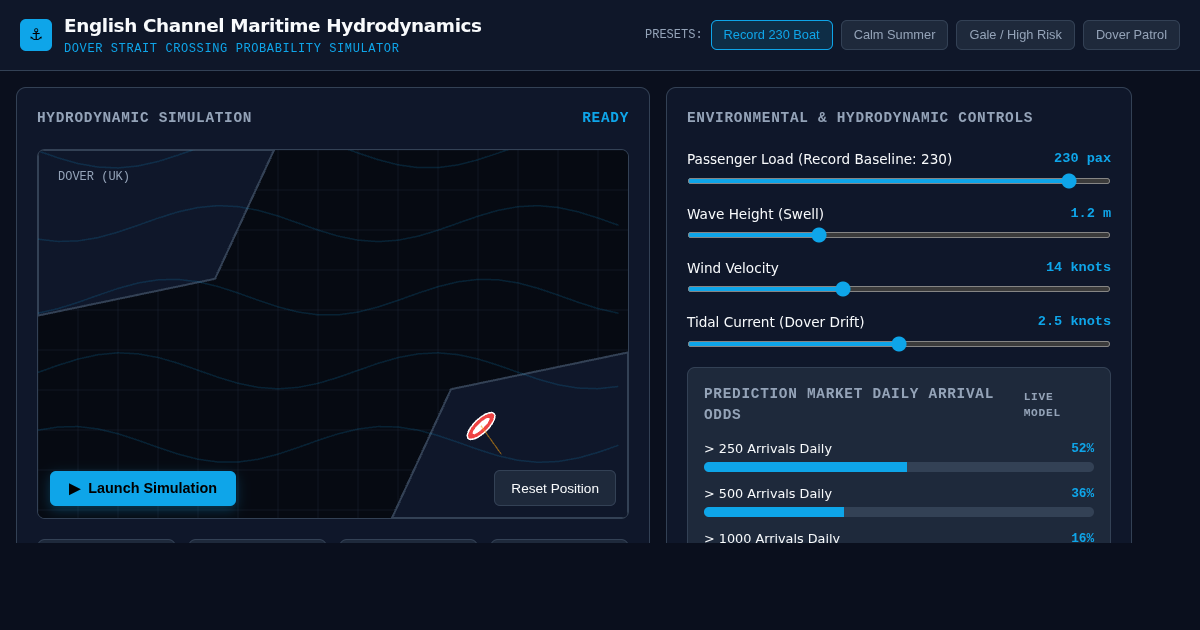This screenshot has height=630, width=1200.
Task: Adjust the Tidal Current Dover Drift slider
Action: pyautogui.click(x=899, y=344)
